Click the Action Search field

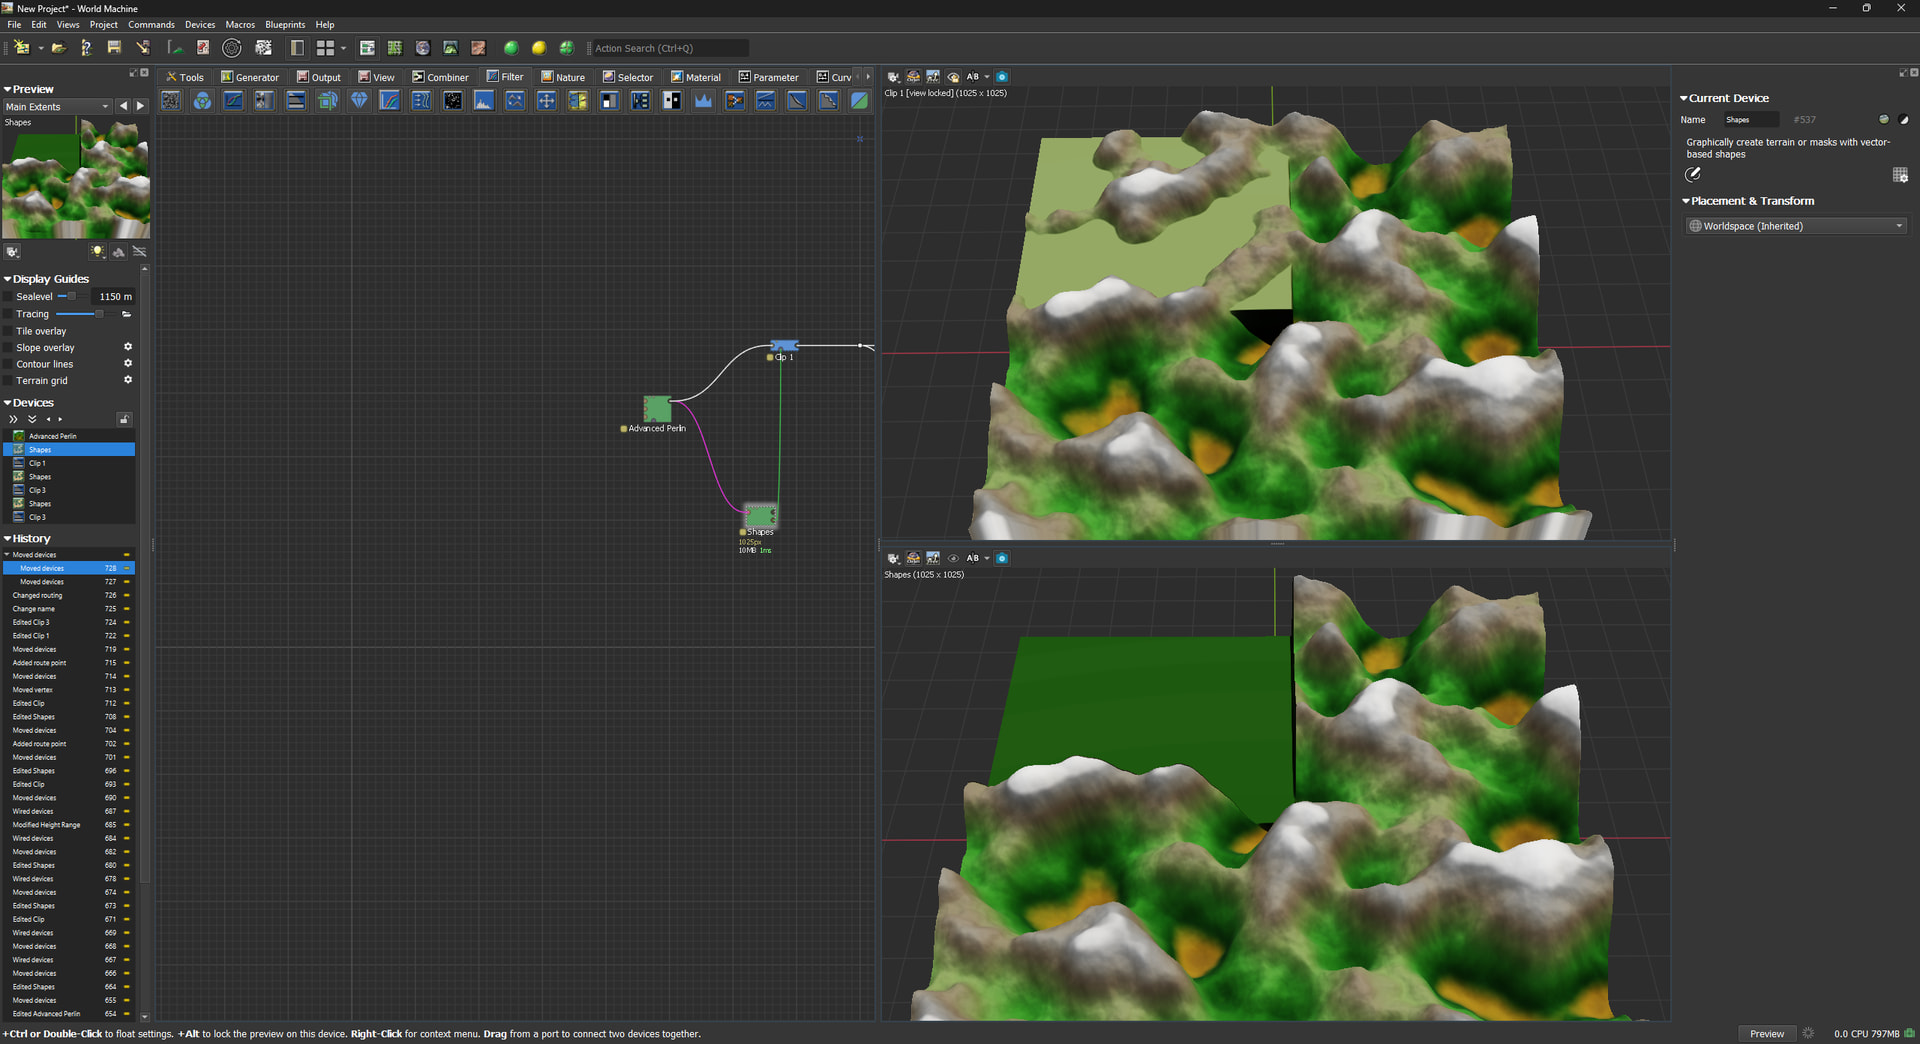[x=668, y=48]
